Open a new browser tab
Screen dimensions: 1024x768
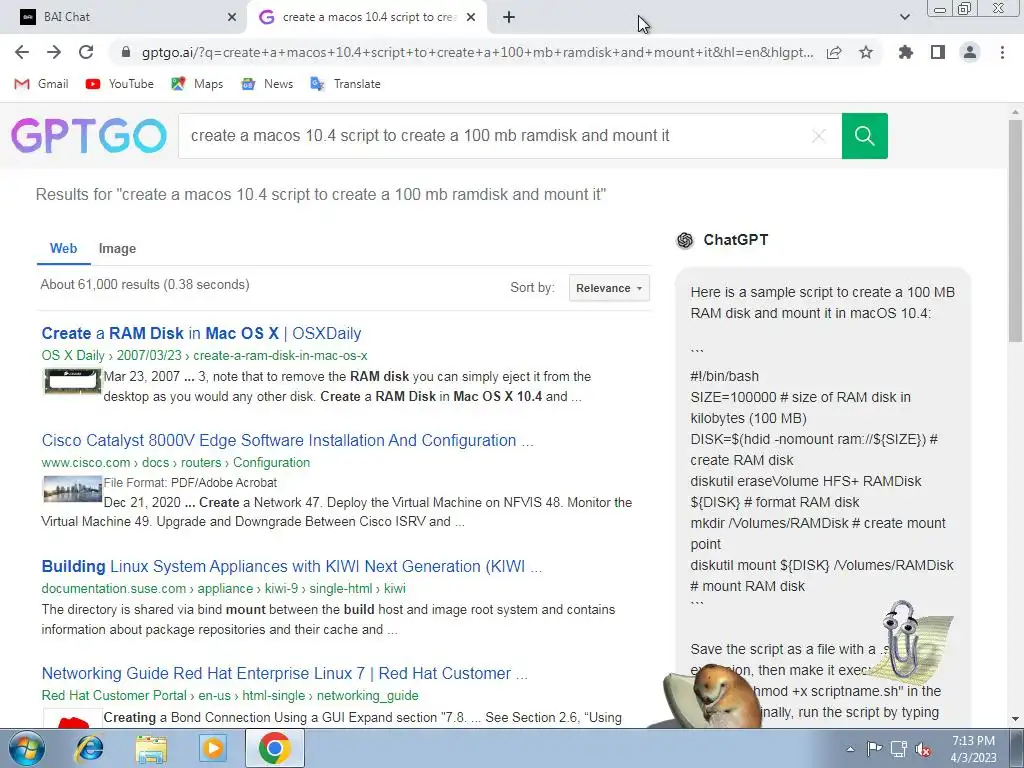click(509, 18)
